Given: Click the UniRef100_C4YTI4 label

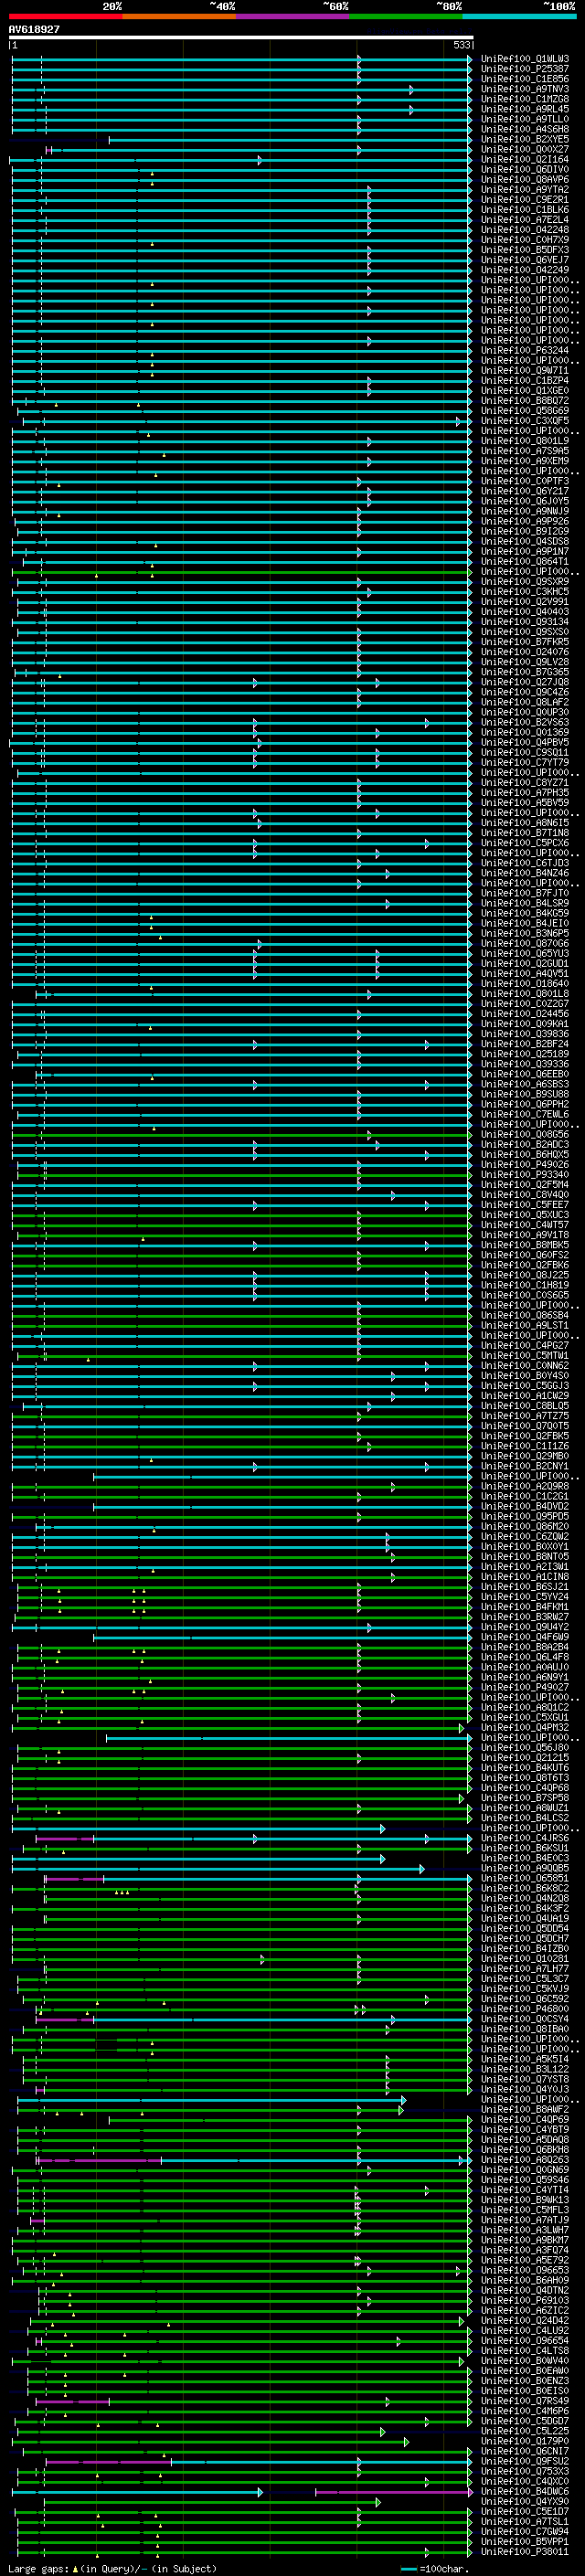Looking at the screenshot, I should (x=525, y=2190).
